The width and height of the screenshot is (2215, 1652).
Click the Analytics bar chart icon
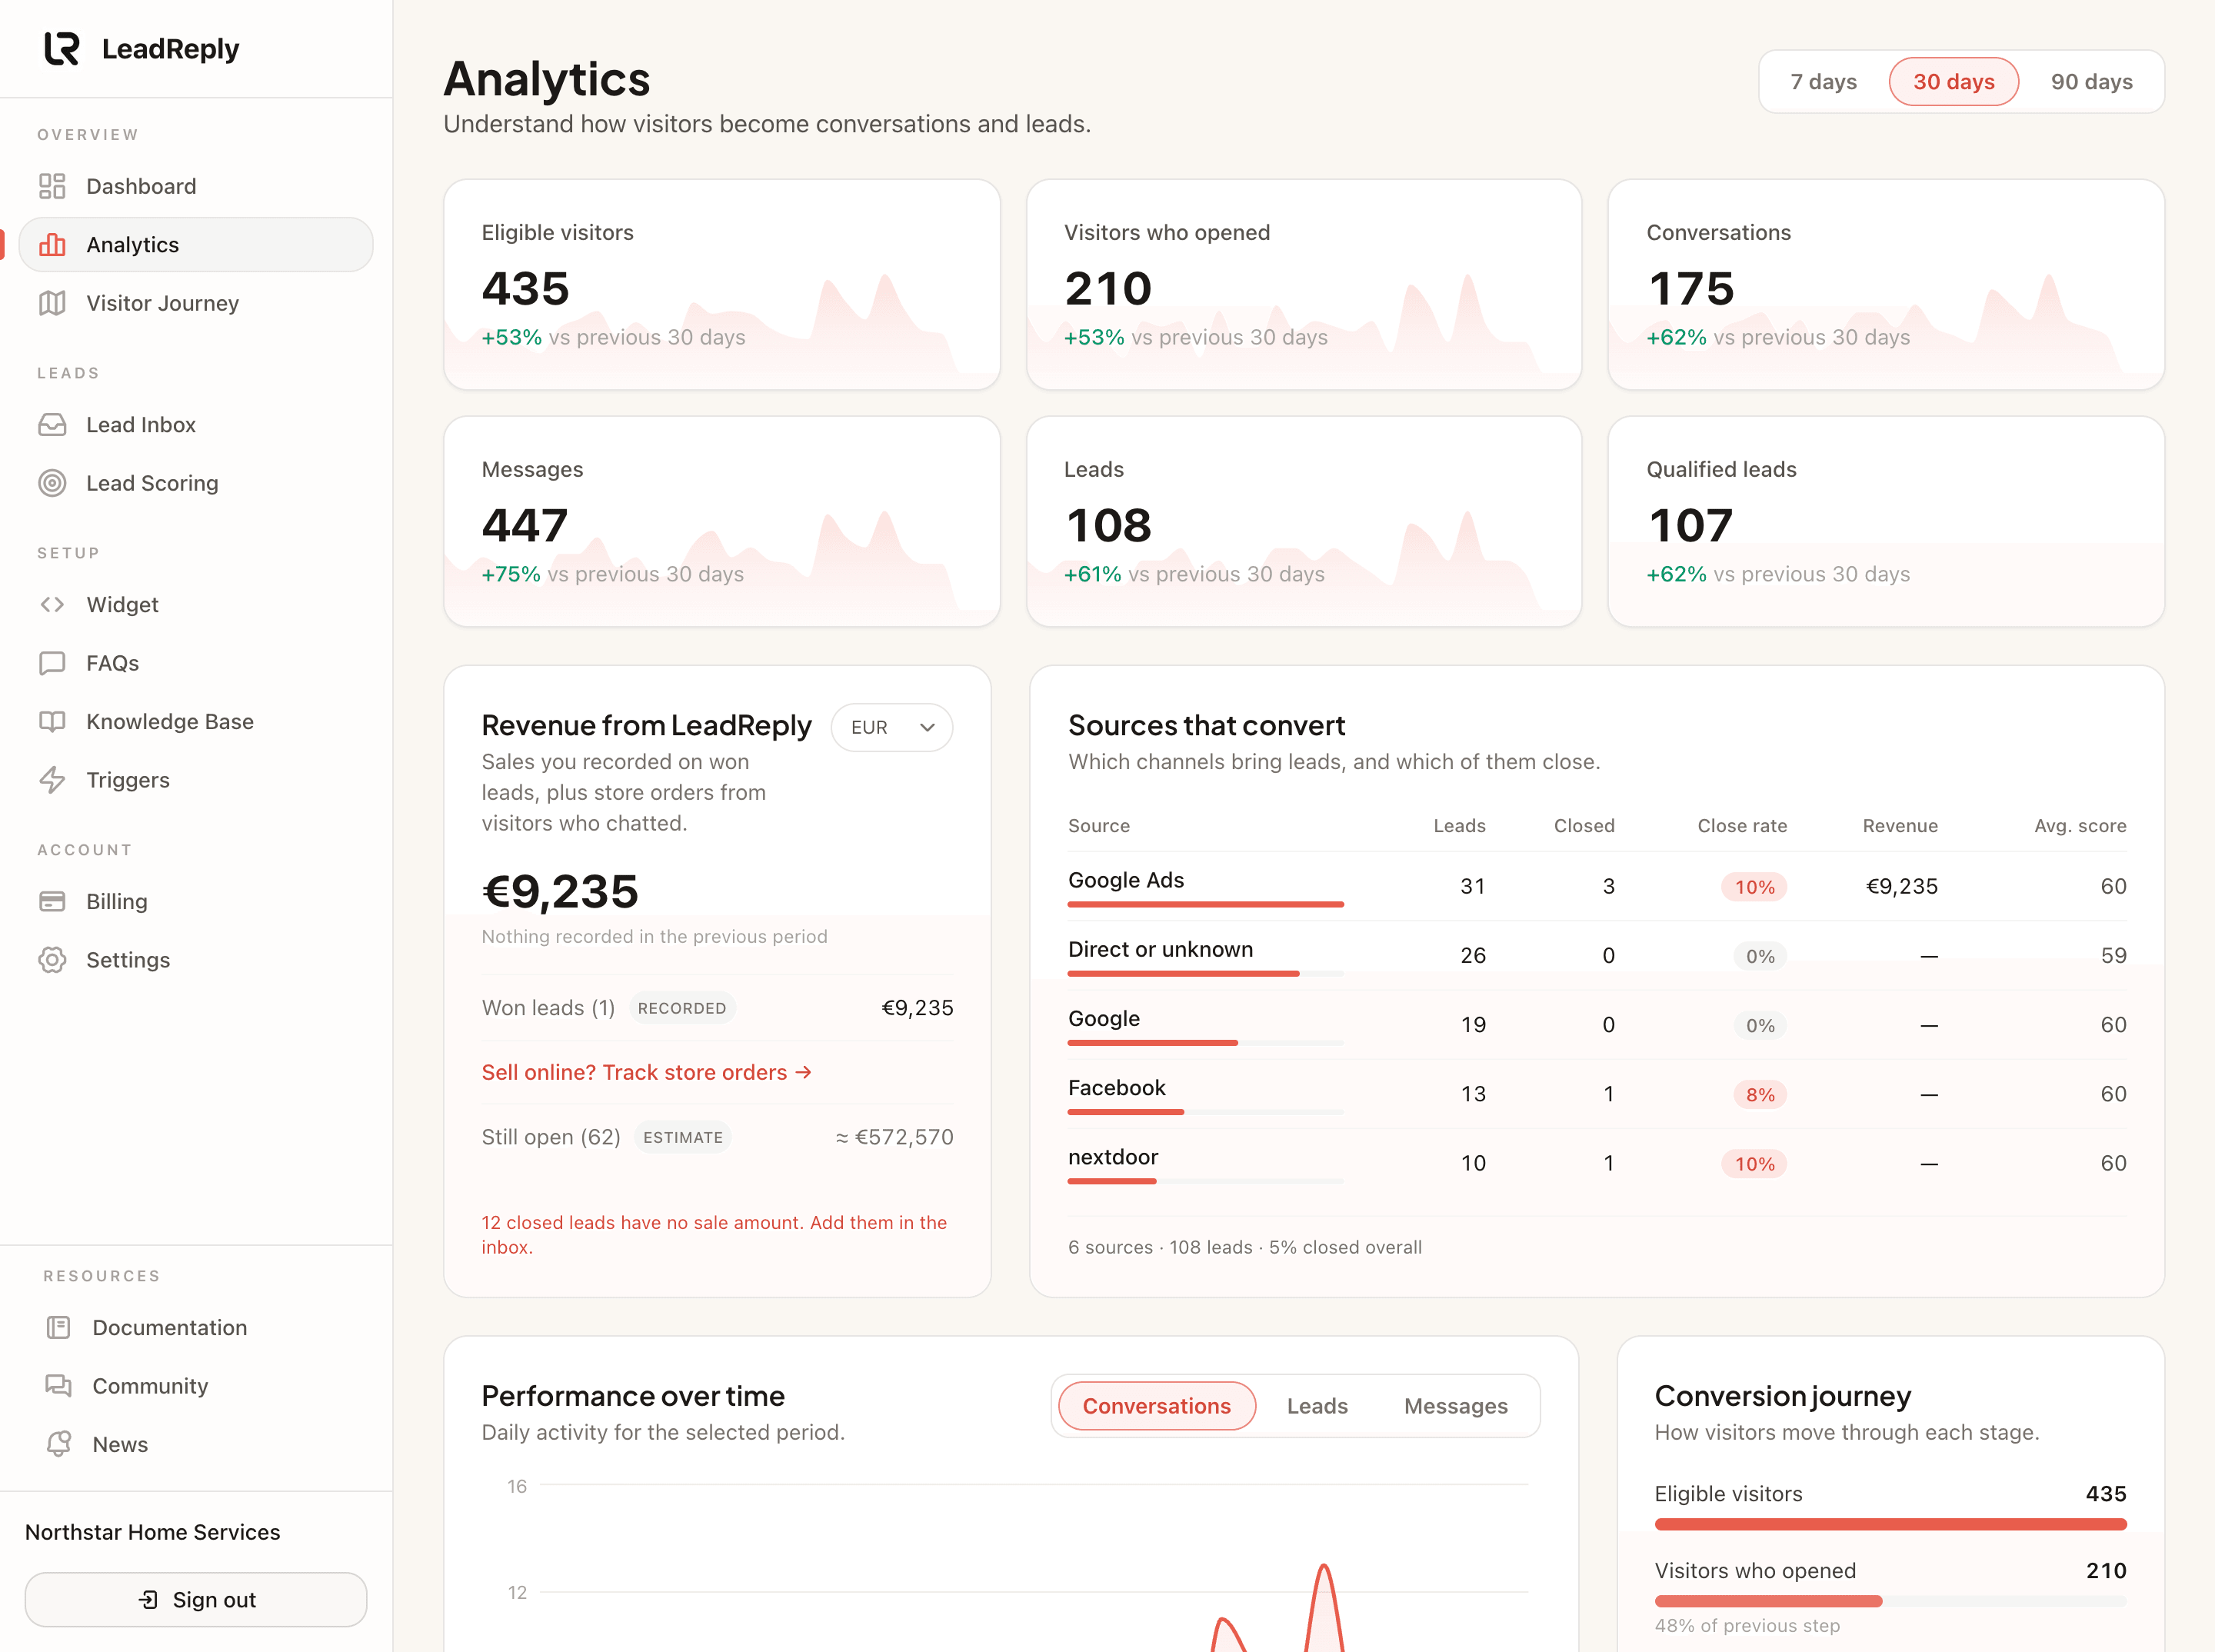coord(52,245)
